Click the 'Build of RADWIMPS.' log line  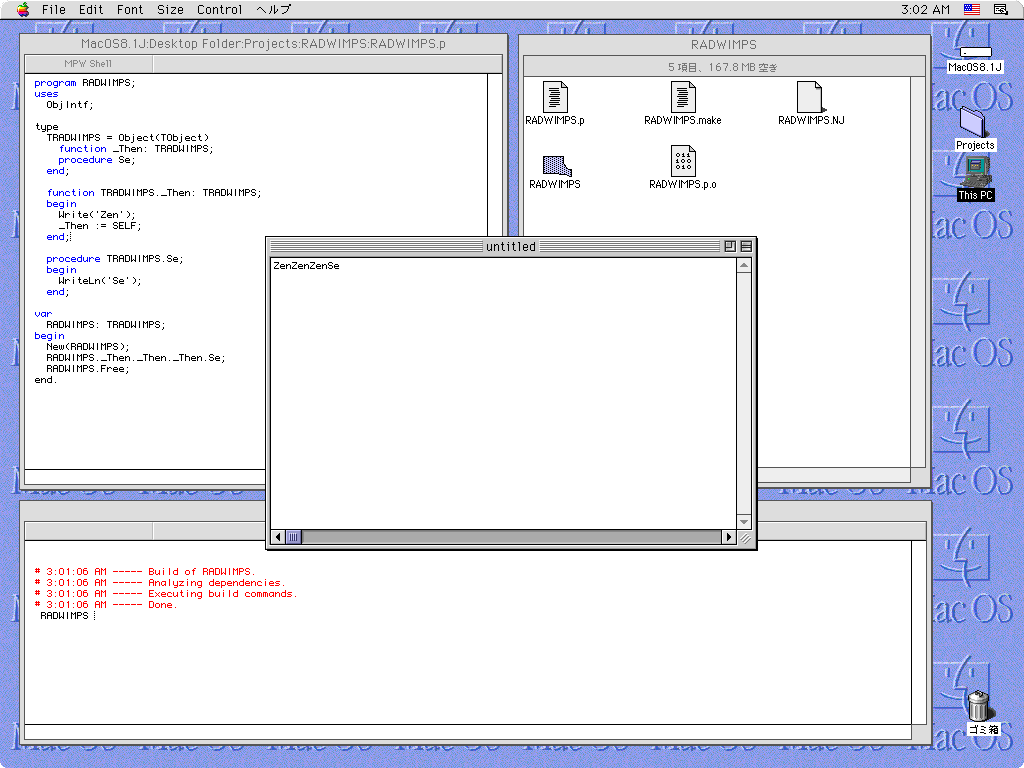pyautogui.click(x=144, y=571)
